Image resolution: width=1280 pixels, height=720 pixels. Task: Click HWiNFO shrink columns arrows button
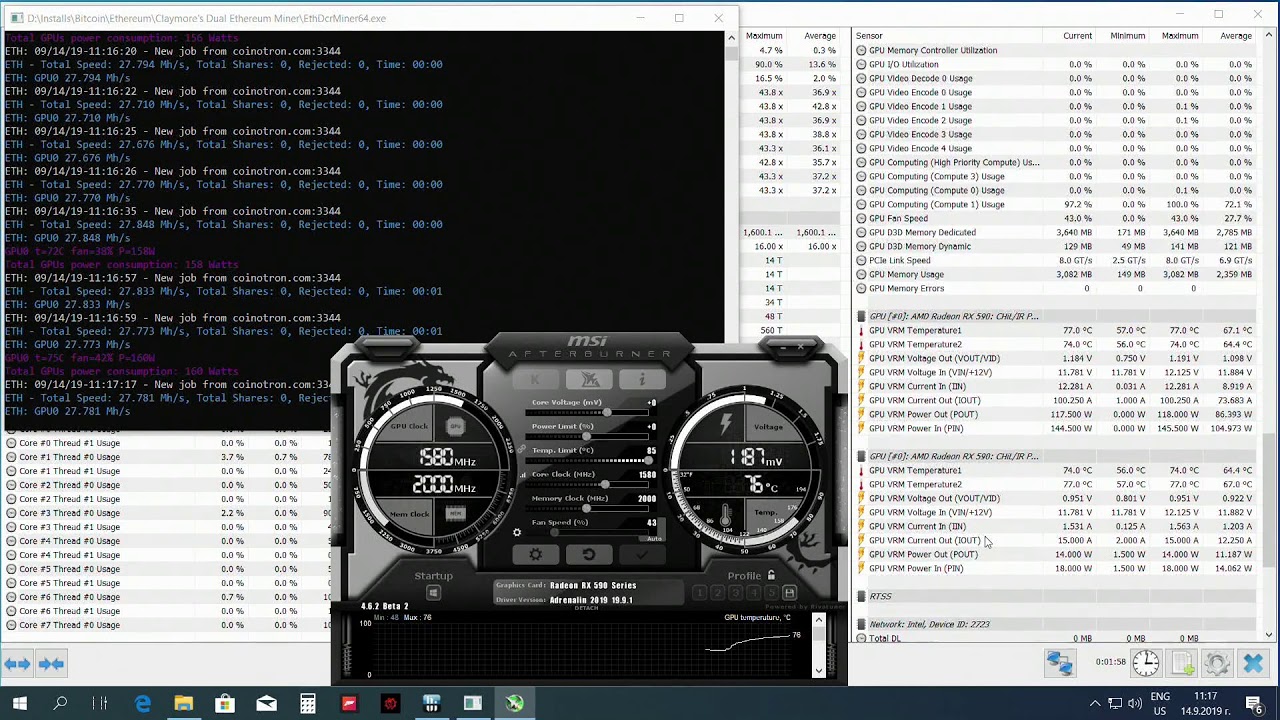point(51,663)
